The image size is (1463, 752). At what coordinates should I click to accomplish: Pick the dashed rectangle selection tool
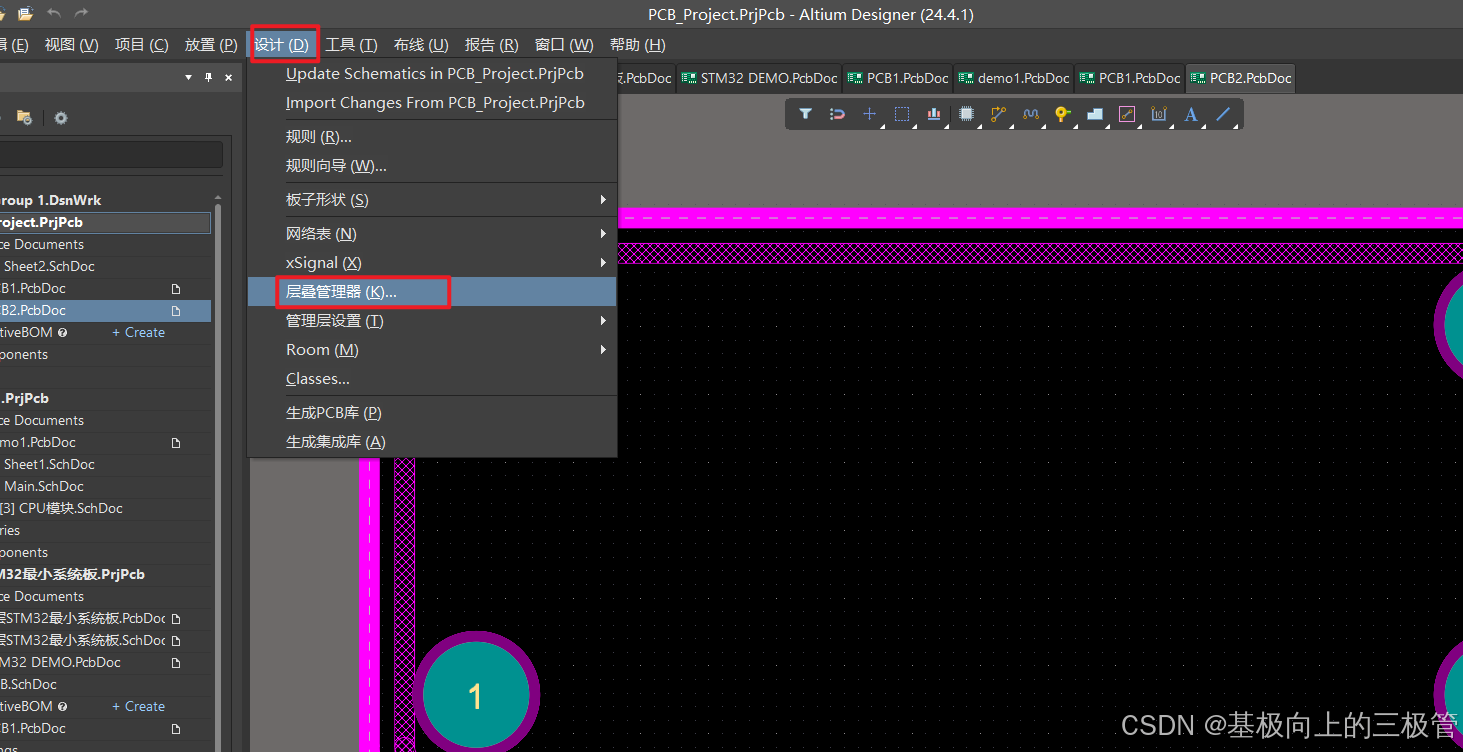[x=901, y=114]
